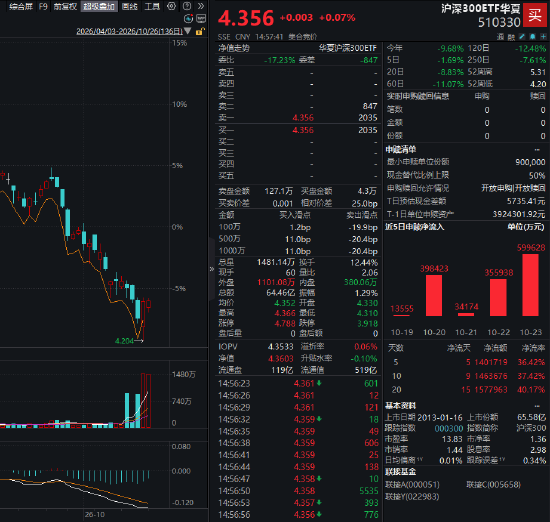The width and height of the screenshot is (550, 522).
Task: Click stock code 510330
Action: [499, 22]
